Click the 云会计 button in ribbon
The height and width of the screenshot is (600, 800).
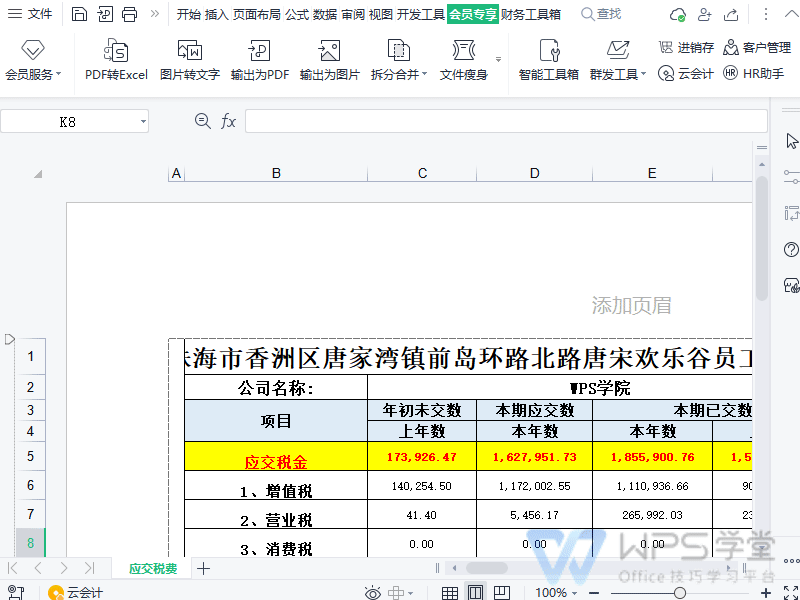pos(686,73)
